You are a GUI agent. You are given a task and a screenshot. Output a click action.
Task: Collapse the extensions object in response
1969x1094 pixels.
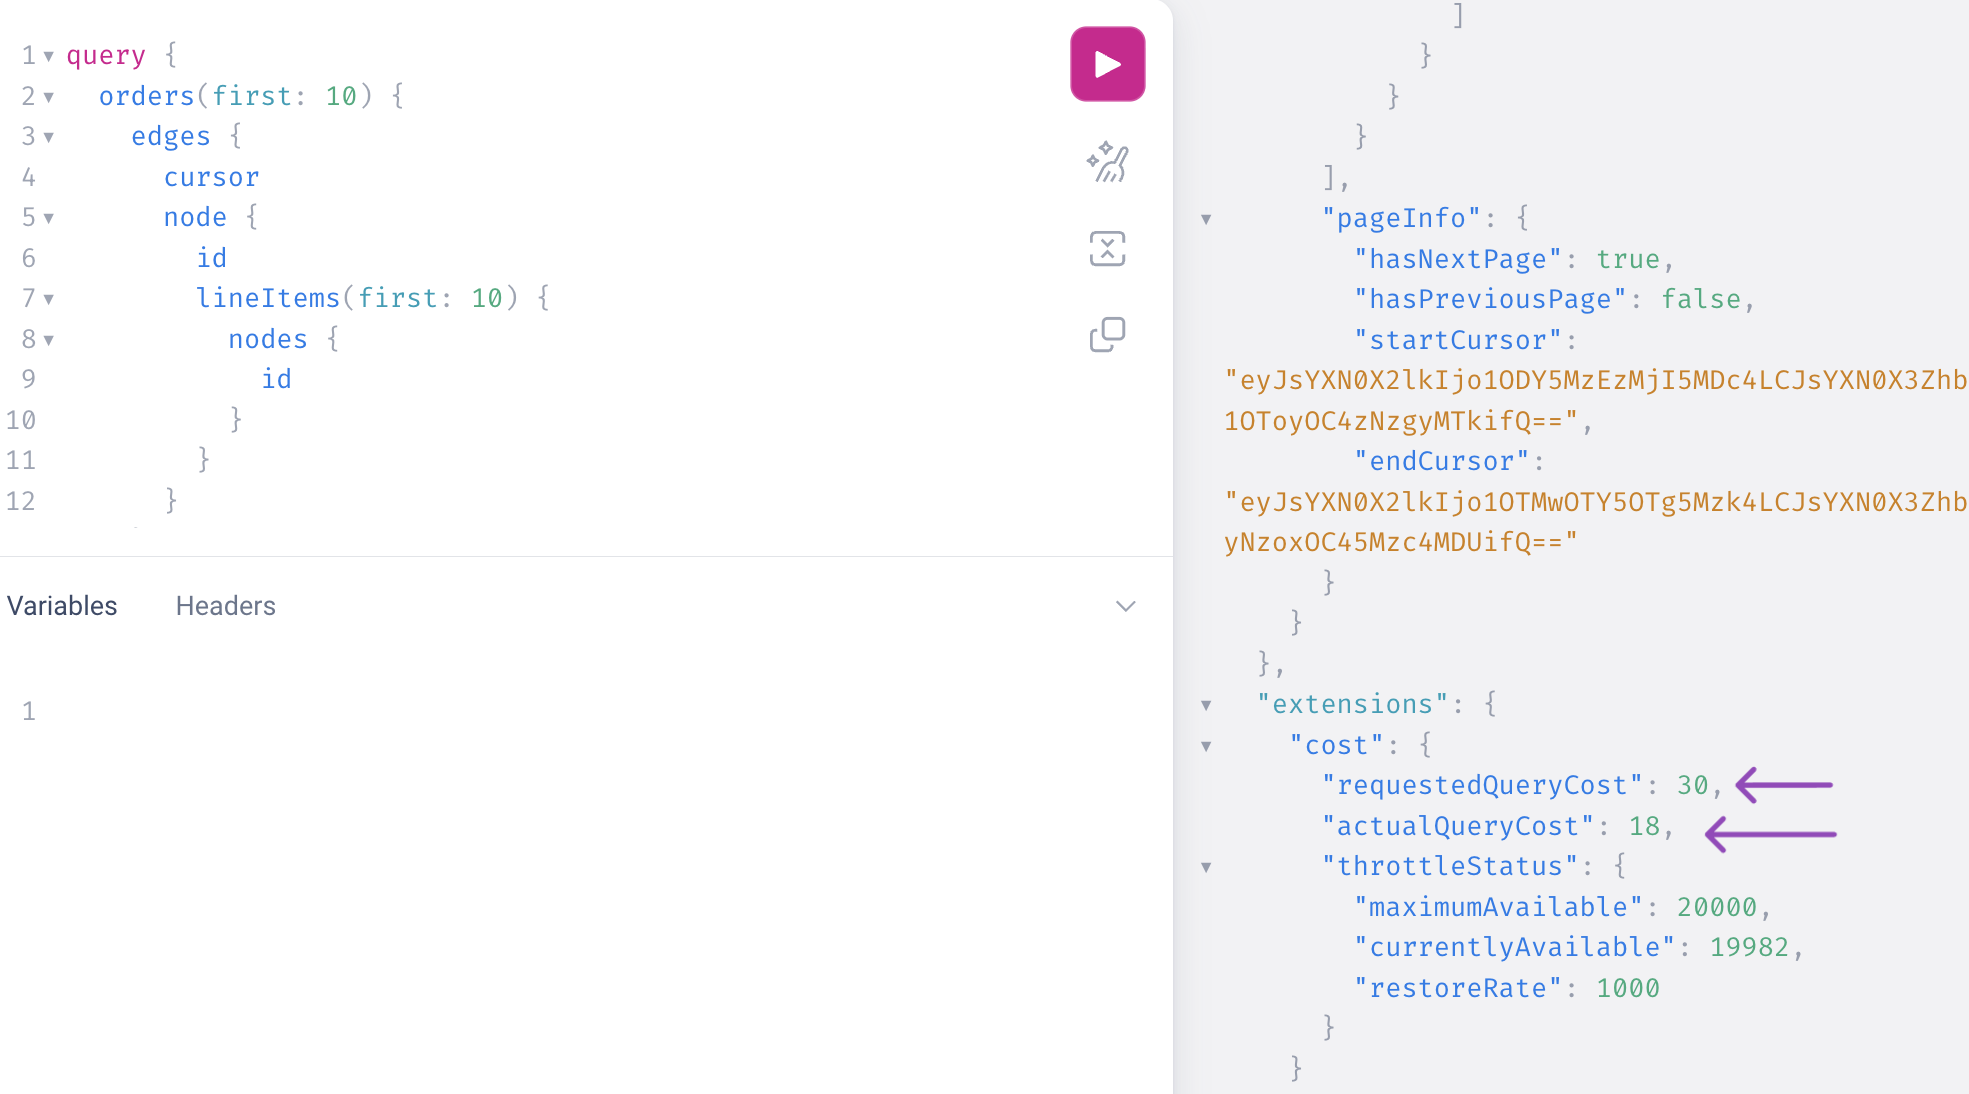coord(1206,705)
